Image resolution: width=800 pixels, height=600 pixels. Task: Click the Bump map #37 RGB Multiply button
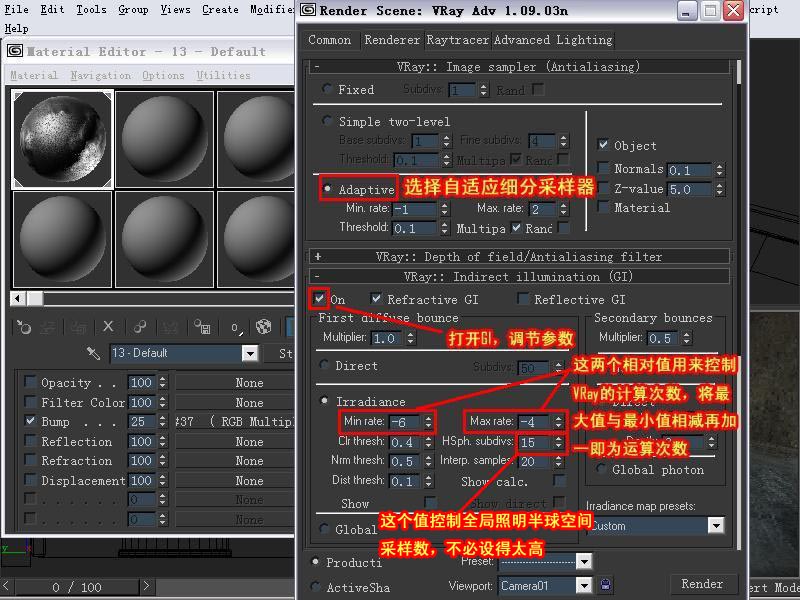click(x=235, y=421)
